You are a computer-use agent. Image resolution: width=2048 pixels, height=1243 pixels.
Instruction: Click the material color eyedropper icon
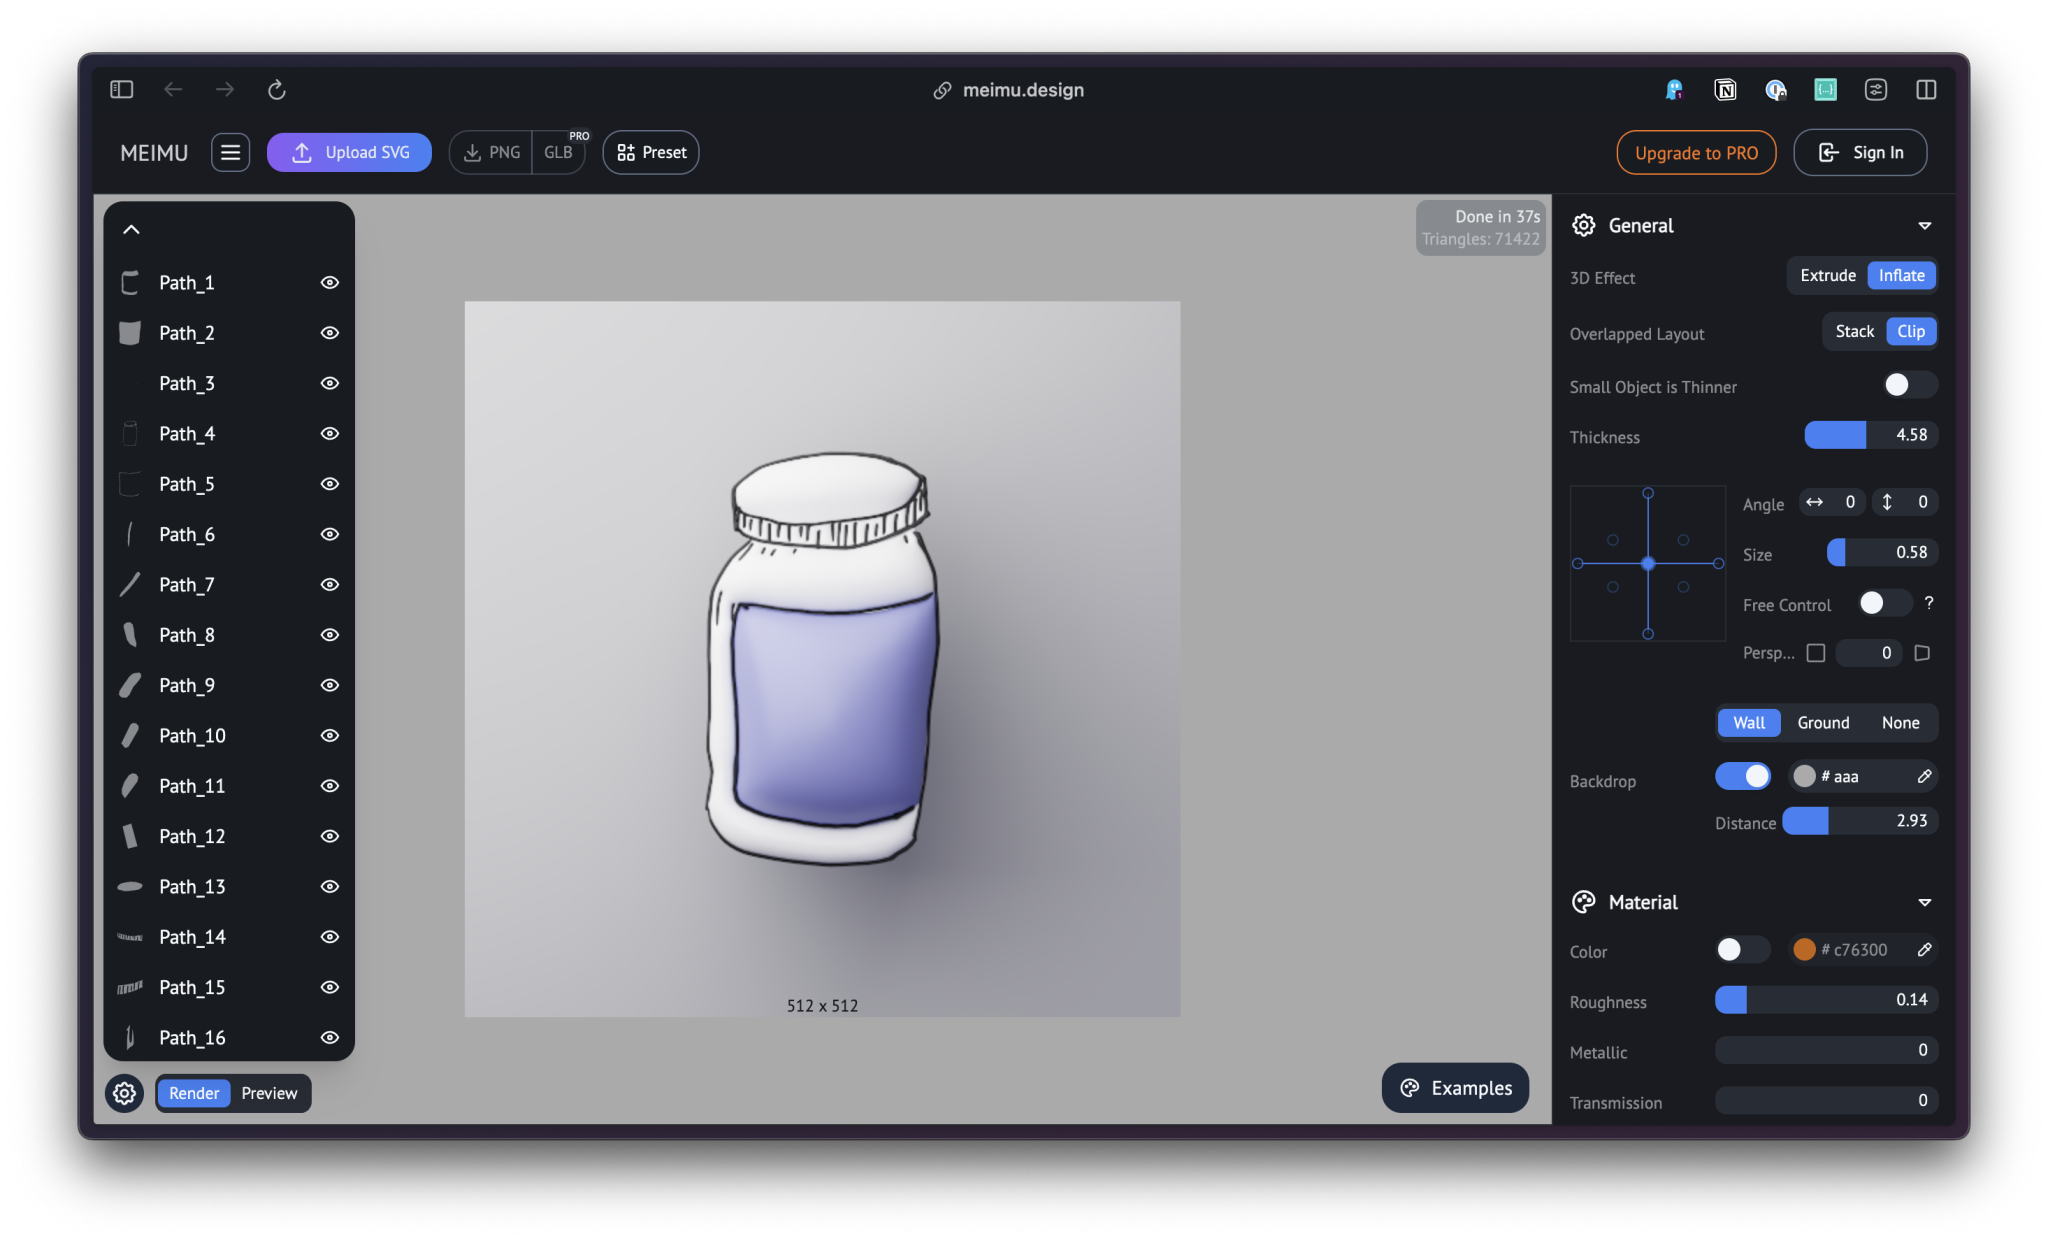click(x=1924, y=950)
